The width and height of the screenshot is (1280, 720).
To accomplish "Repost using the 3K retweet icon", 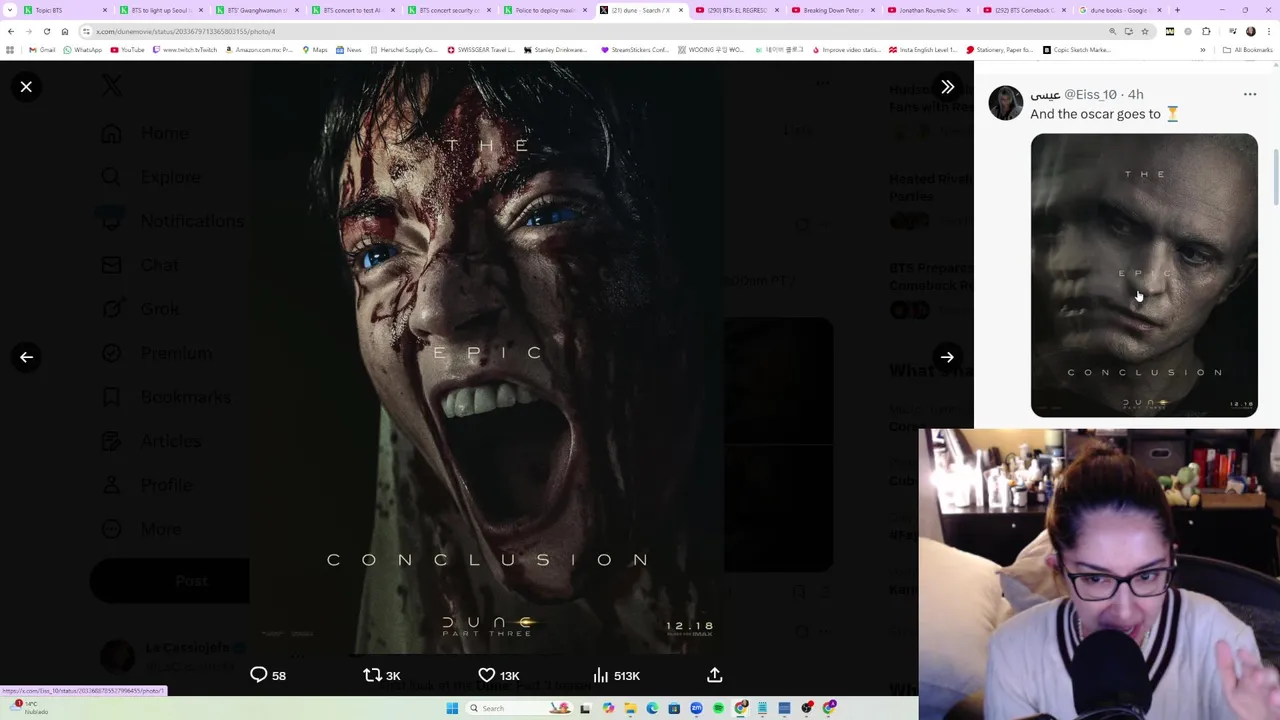I will (x=381, y=675).
